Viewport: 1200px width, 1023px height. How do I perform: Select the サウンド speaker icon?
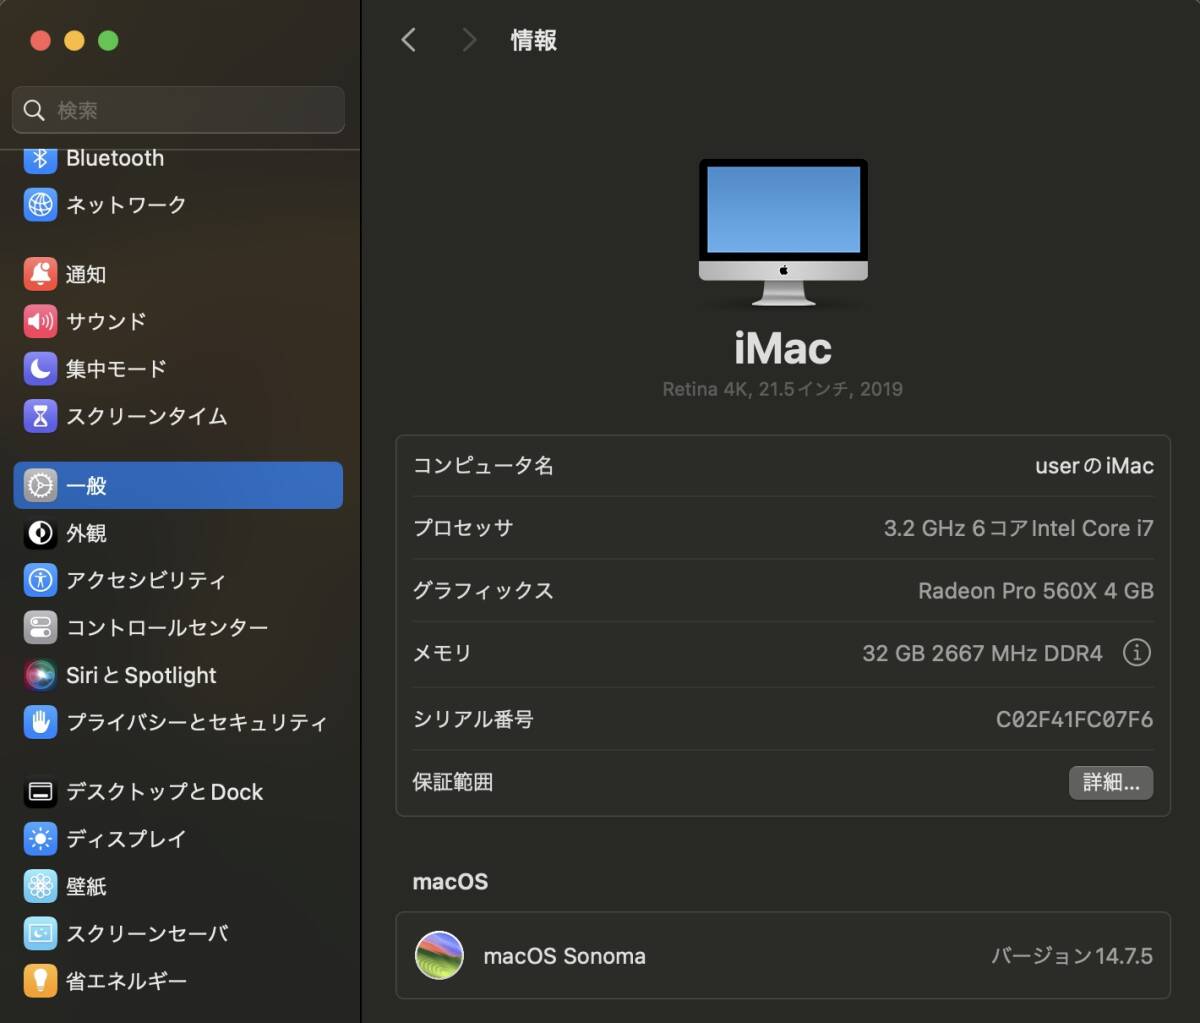coord(40,321)
